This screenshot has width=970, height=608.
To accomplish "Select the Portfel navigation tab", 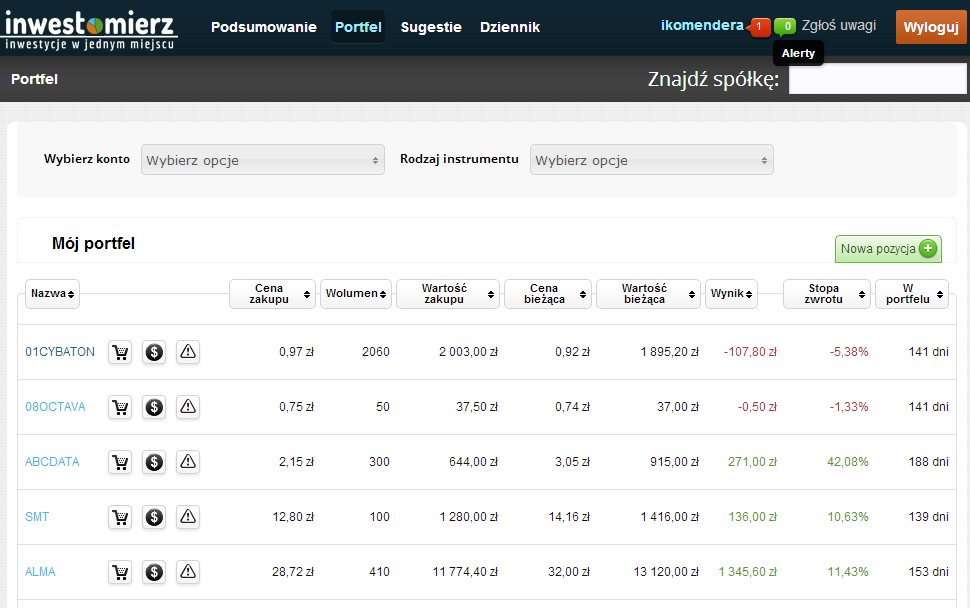I will 358,27.
